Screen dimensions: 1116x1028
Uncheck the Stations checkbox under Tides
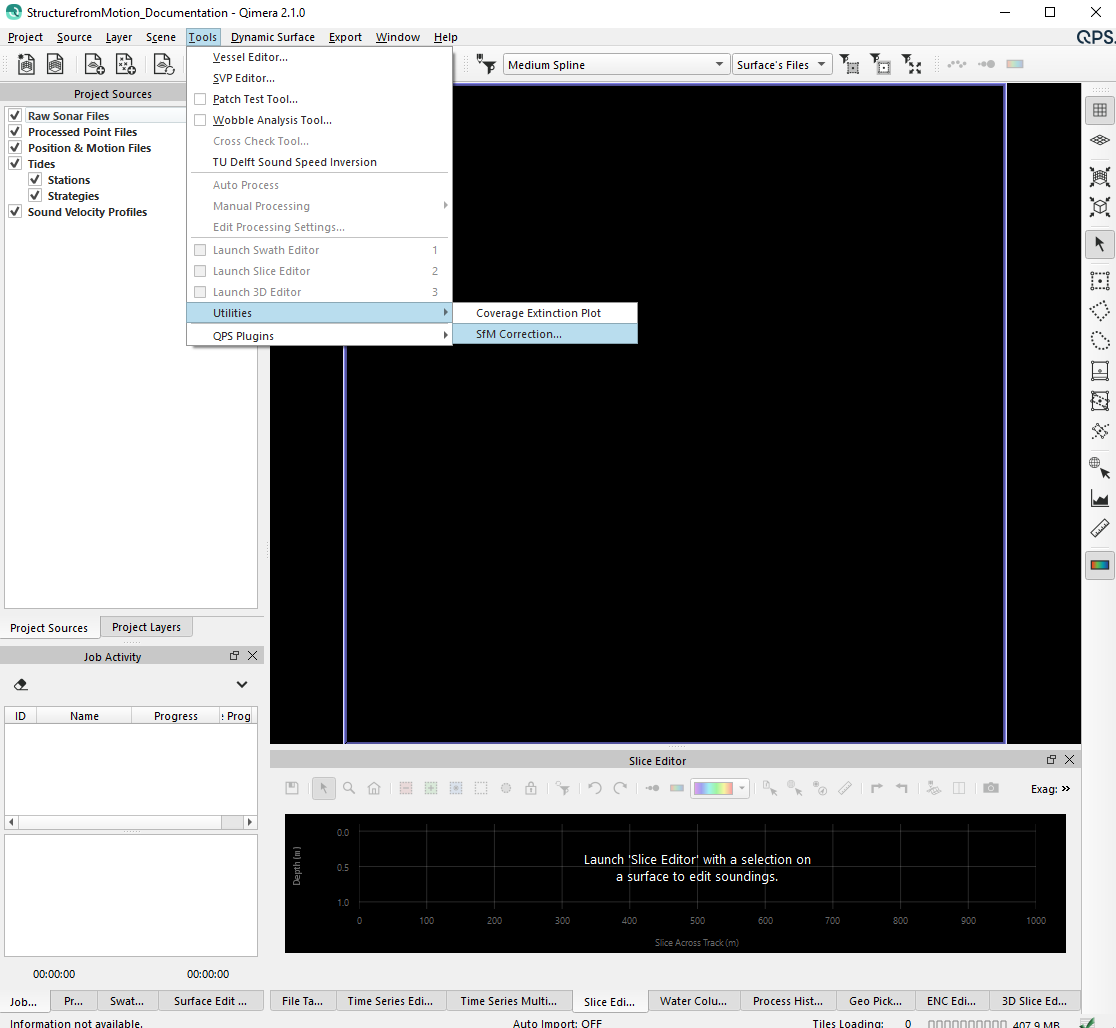tap(35, 180)
